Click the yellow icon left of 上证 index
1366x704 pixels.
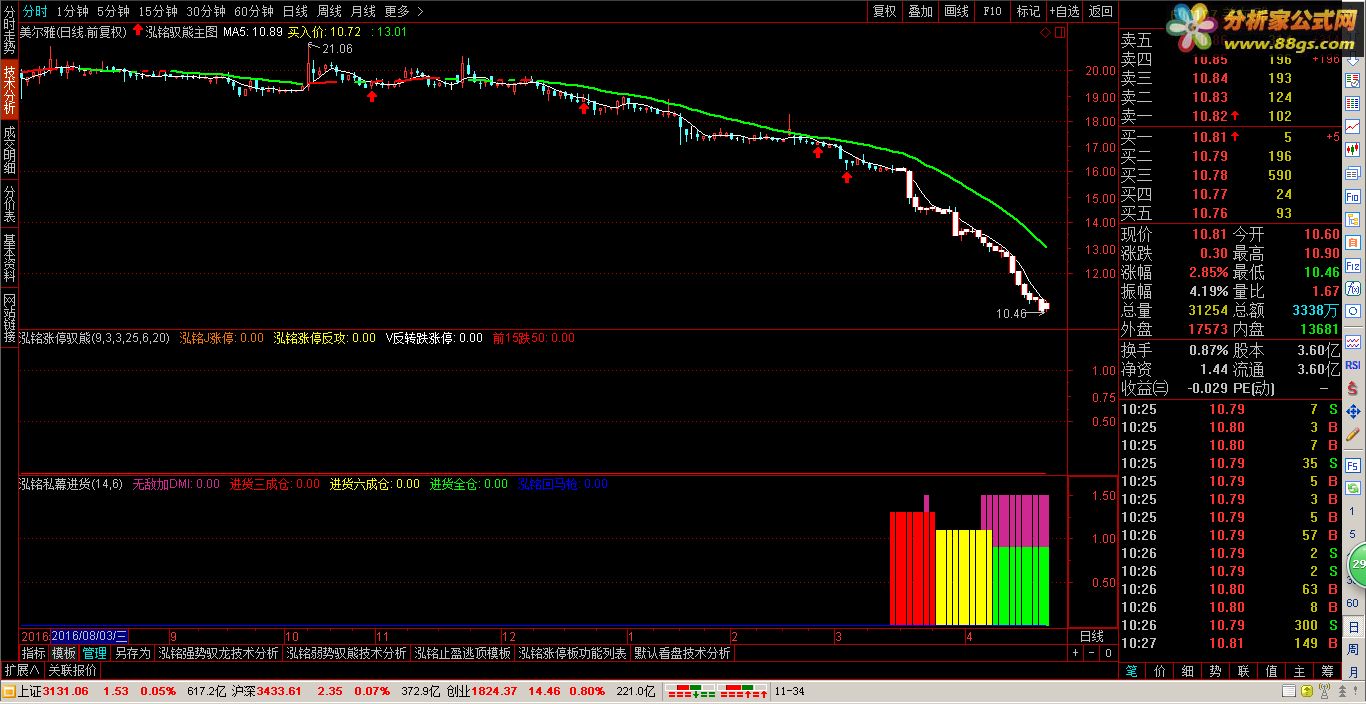click(x=10, y=691)
